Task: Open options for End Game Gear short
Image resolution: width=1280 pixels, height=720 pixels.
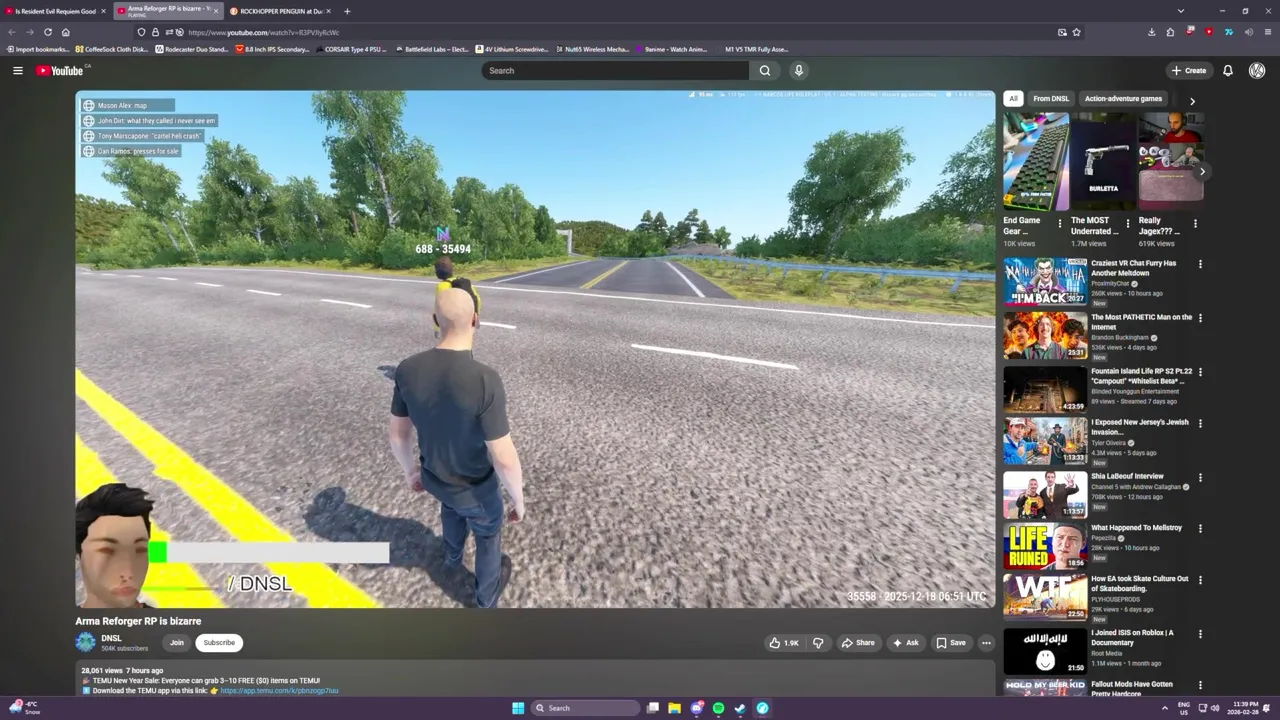Action: pos(1060,224)
